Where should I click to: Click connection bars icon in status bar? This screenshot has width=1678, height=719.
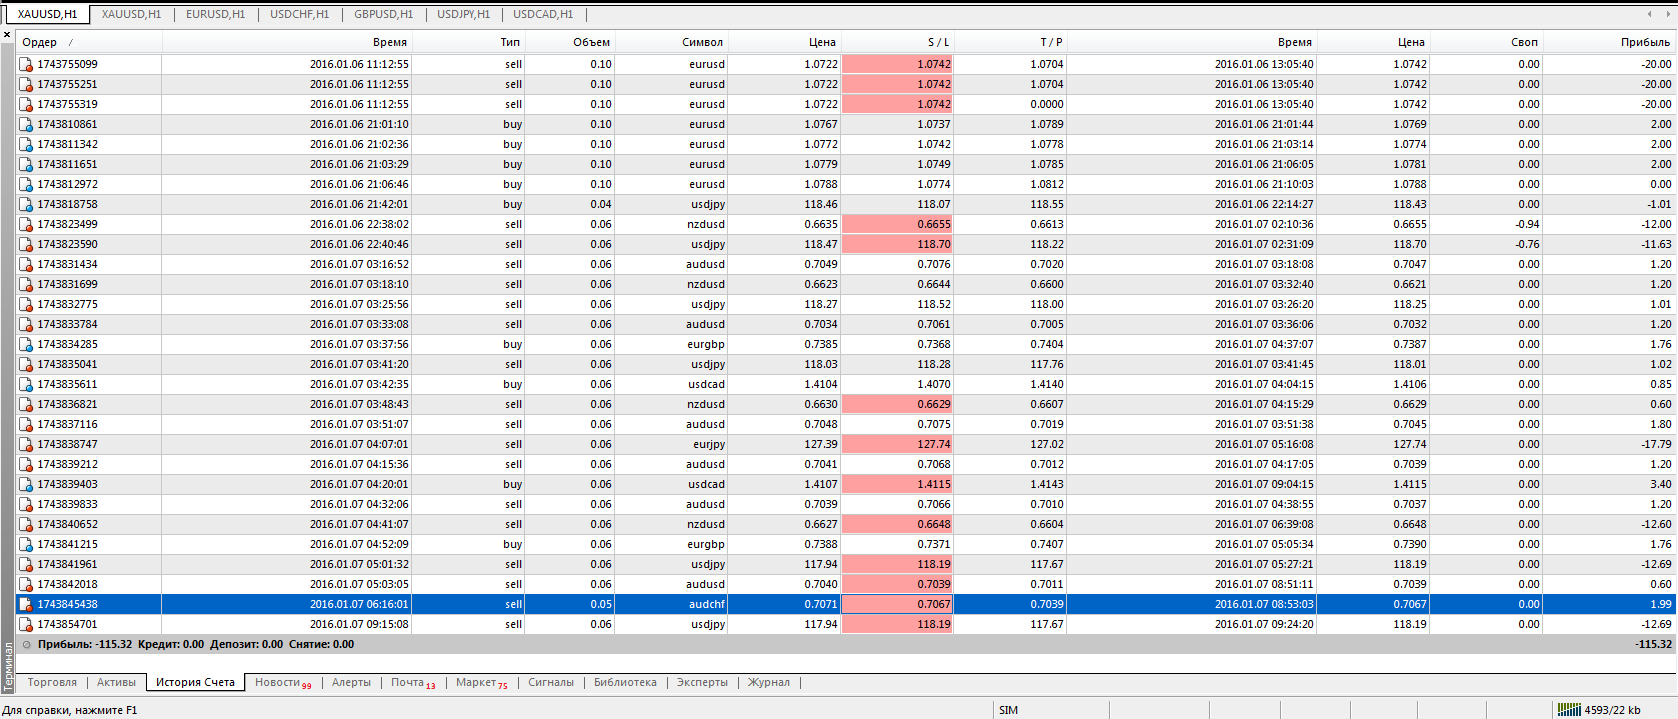click(1569, 710)
